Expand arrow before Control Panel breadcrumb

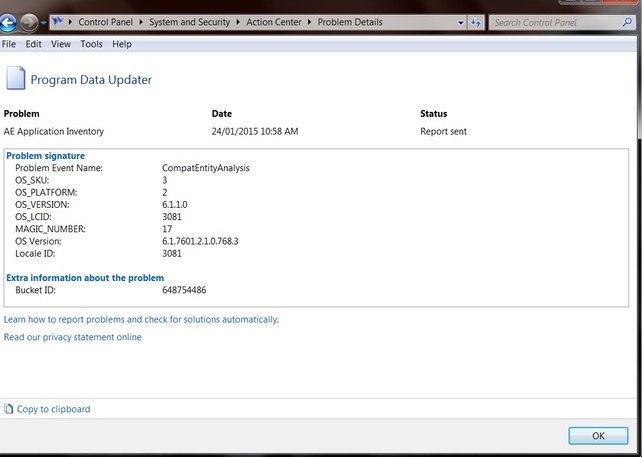click(70, 22)
